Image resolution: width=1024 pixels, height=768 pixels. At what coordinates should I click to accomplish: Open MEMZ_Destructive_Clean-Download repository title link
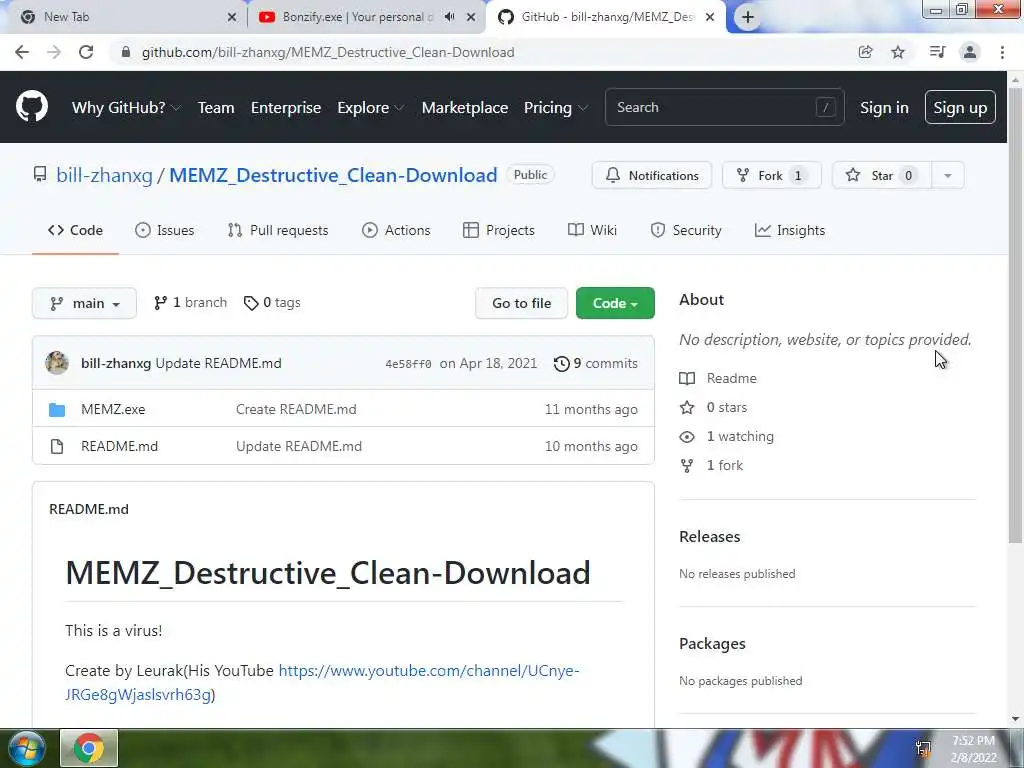(x=333, y=175)
